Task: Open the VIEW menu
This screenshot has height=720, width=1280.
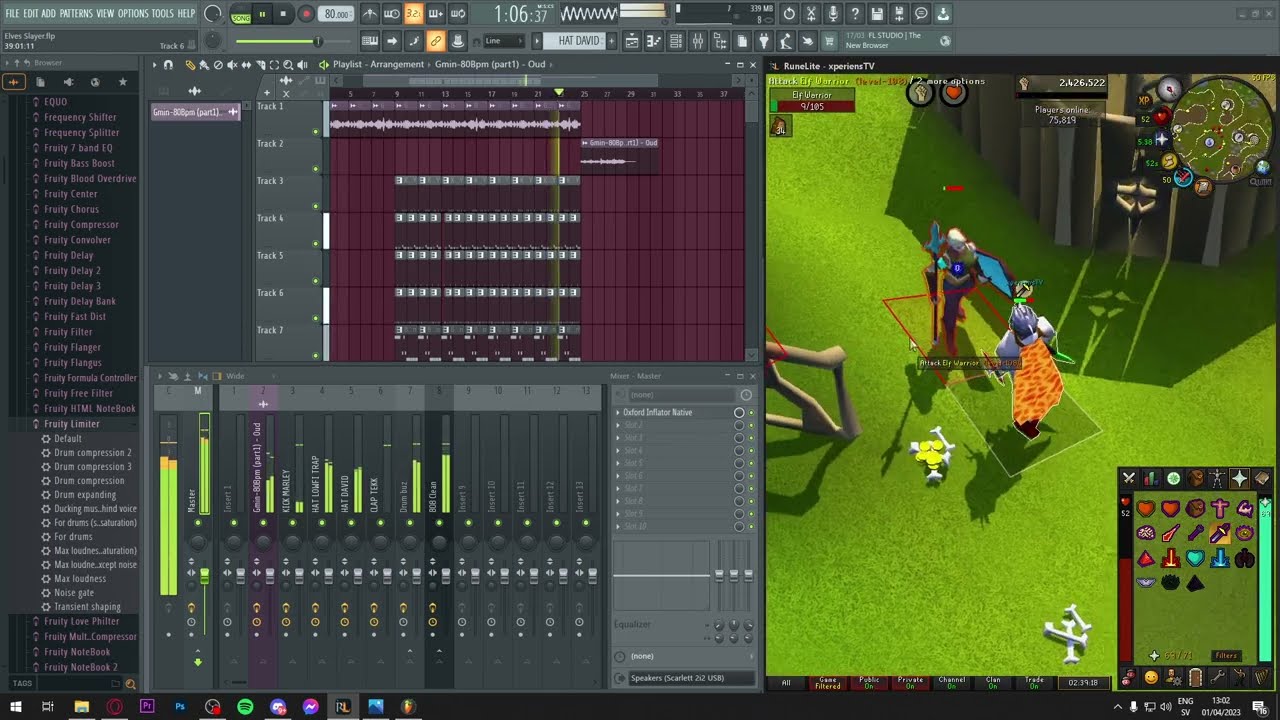Action: (x=105, y=14)
